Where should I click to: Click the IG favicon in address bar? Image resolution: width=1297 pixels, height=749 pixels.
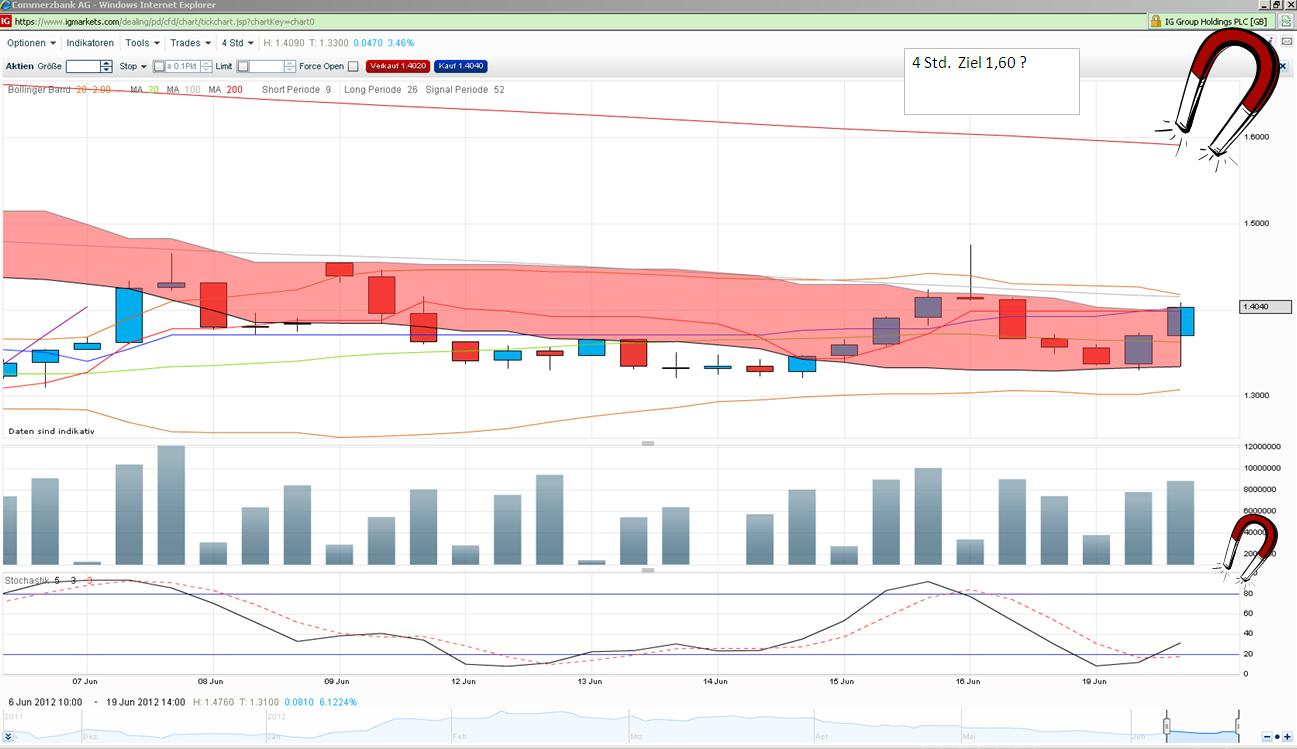click(7, 21)
